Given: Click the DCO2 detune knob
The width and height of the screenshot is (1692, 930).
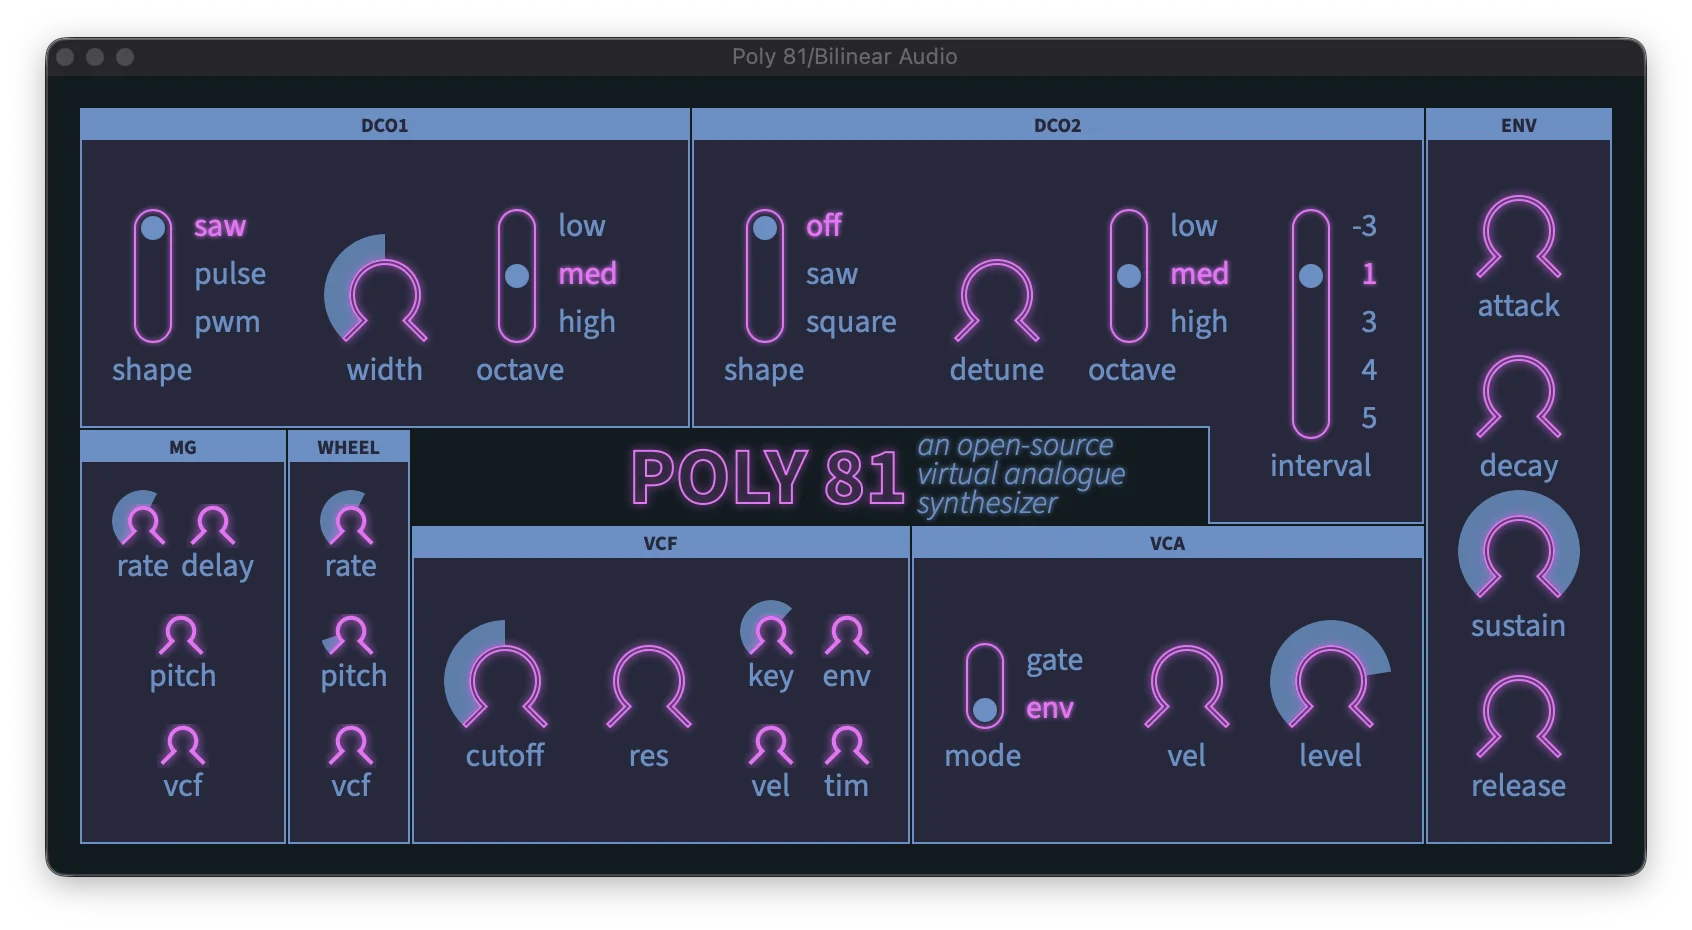Looking at the screenshot, I should point(996,297).
